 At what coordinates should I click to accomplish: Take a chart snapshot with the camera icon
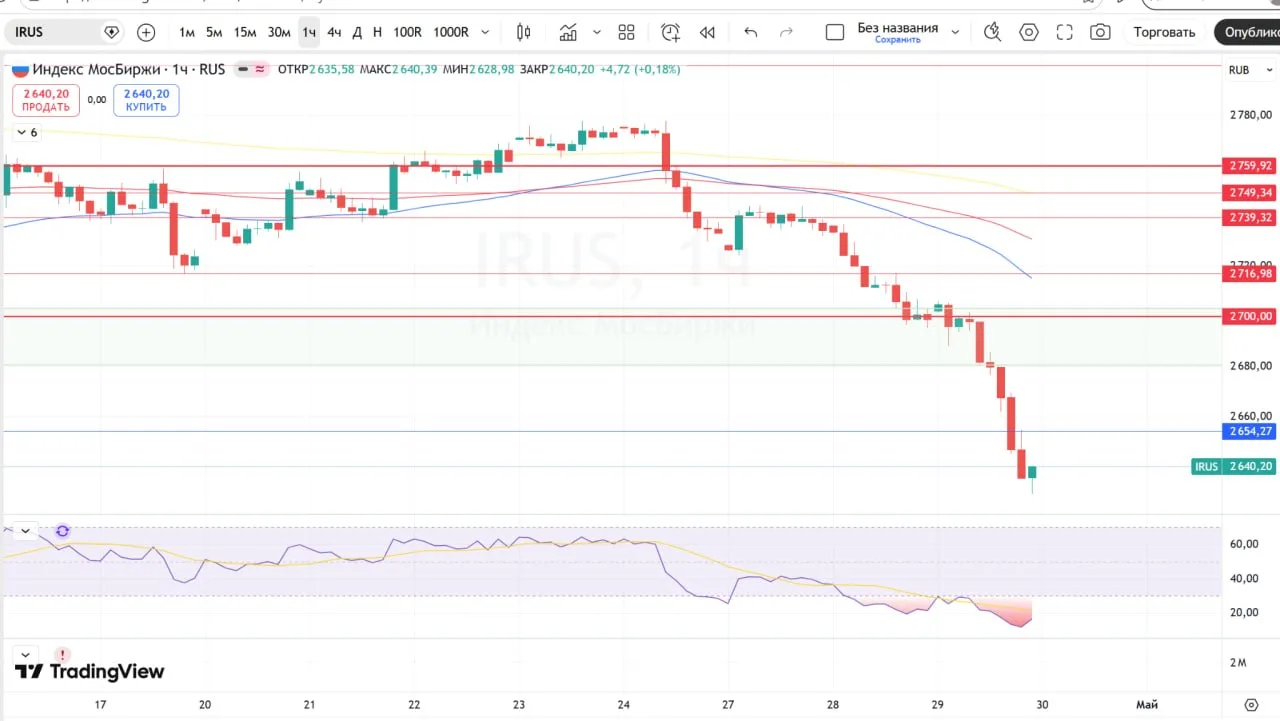coord(1100,32)
